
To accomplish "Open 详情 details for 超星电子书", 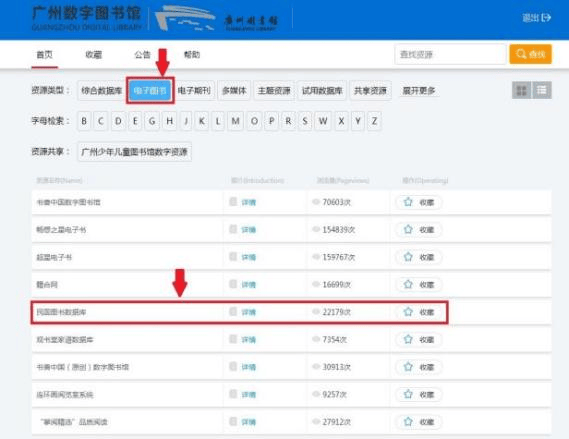I will click(x=249, y=258).
